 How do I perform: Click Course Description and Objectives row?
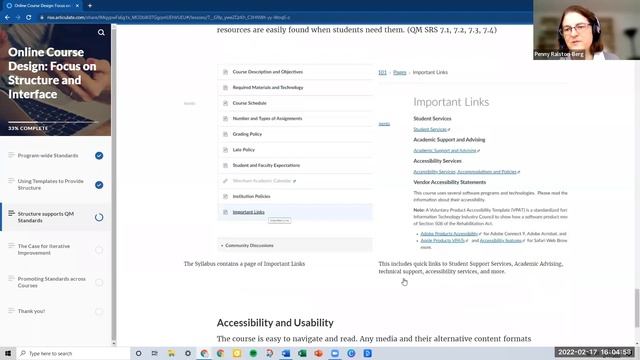(x=295, y=72)
